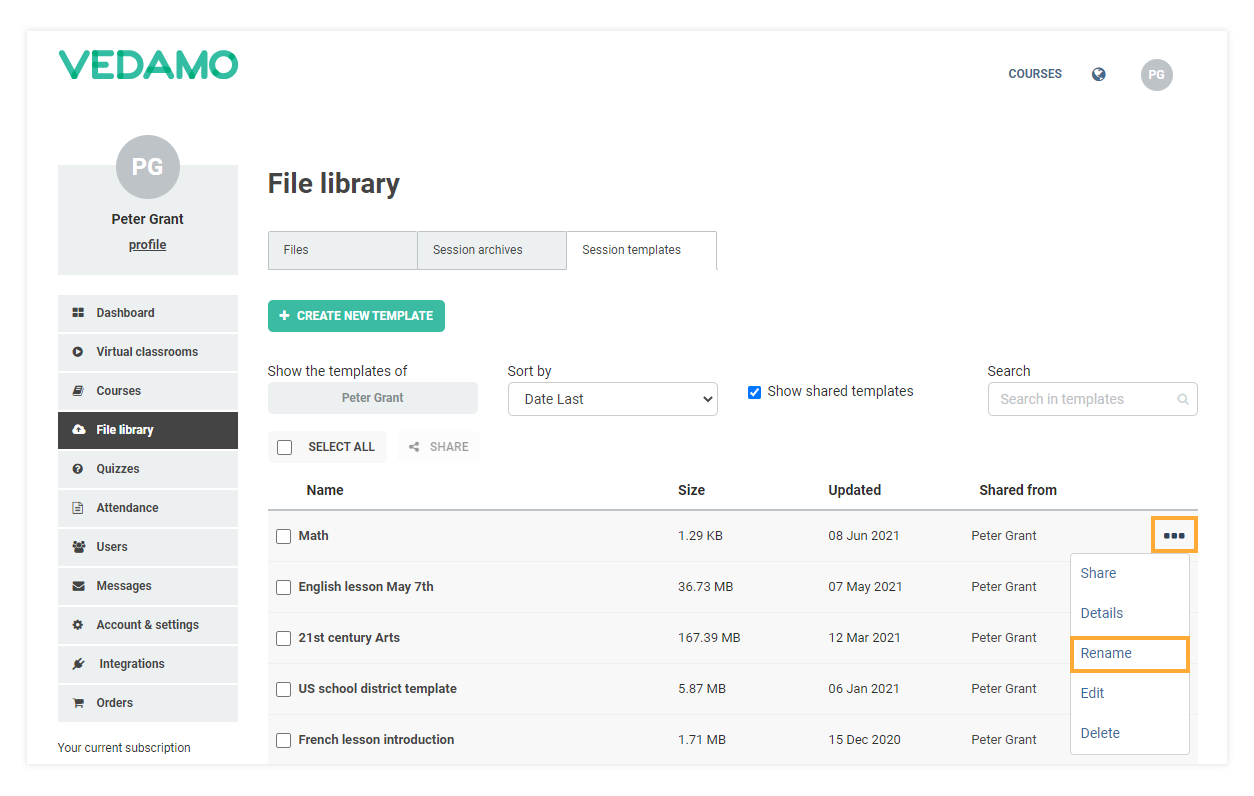The image size is (1254, 796).
Task: Switch to the Files tab
Action: [x=342, y=250]
